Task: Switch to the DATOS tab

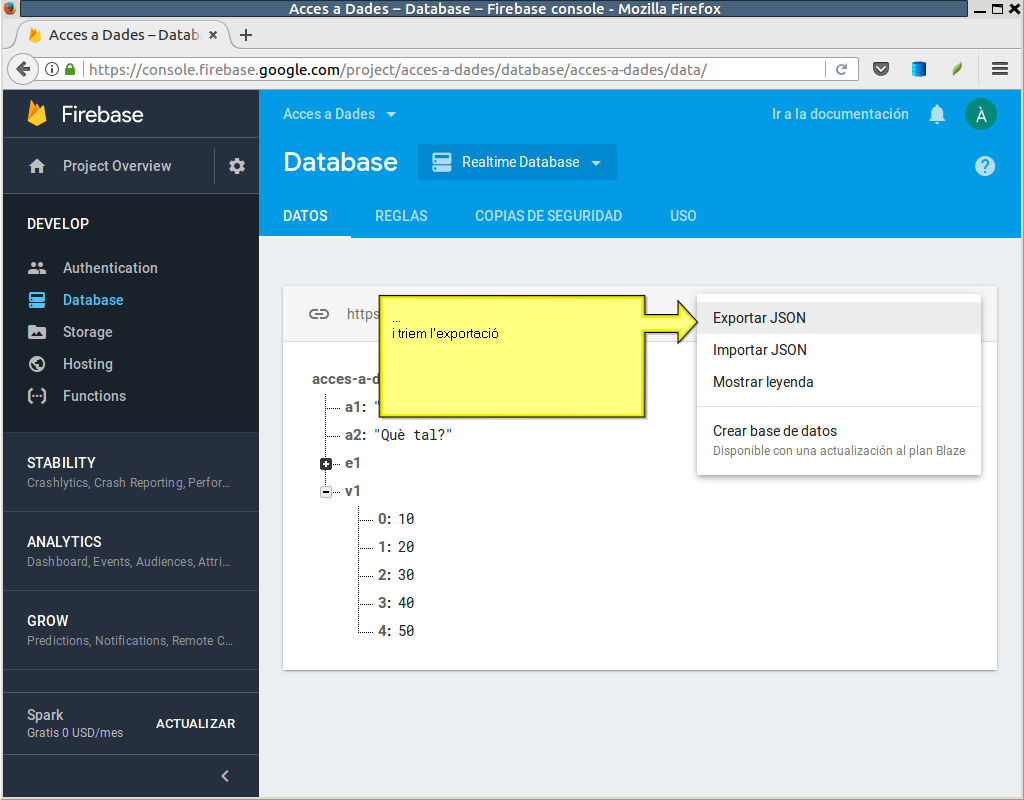Action: [x=306, y=216]
